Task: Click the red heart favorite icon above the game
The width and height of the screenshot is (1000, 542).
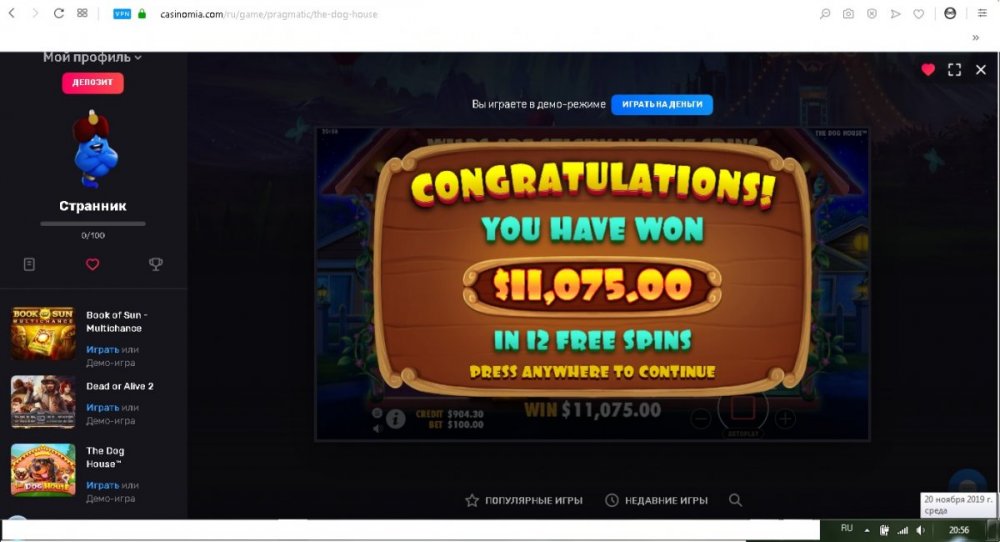Action: [928, 70]
